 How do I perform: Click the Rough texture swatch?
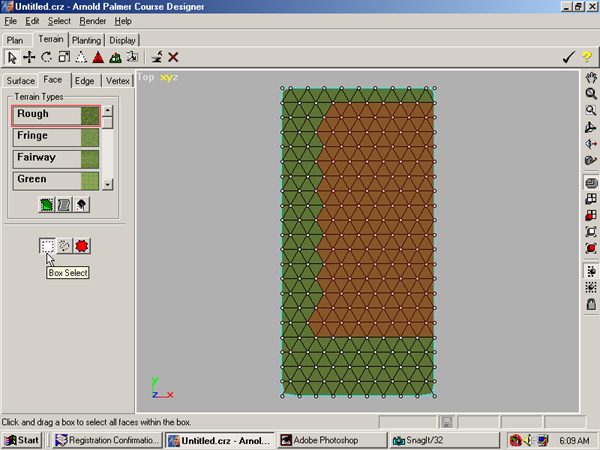tap(90, 116)
